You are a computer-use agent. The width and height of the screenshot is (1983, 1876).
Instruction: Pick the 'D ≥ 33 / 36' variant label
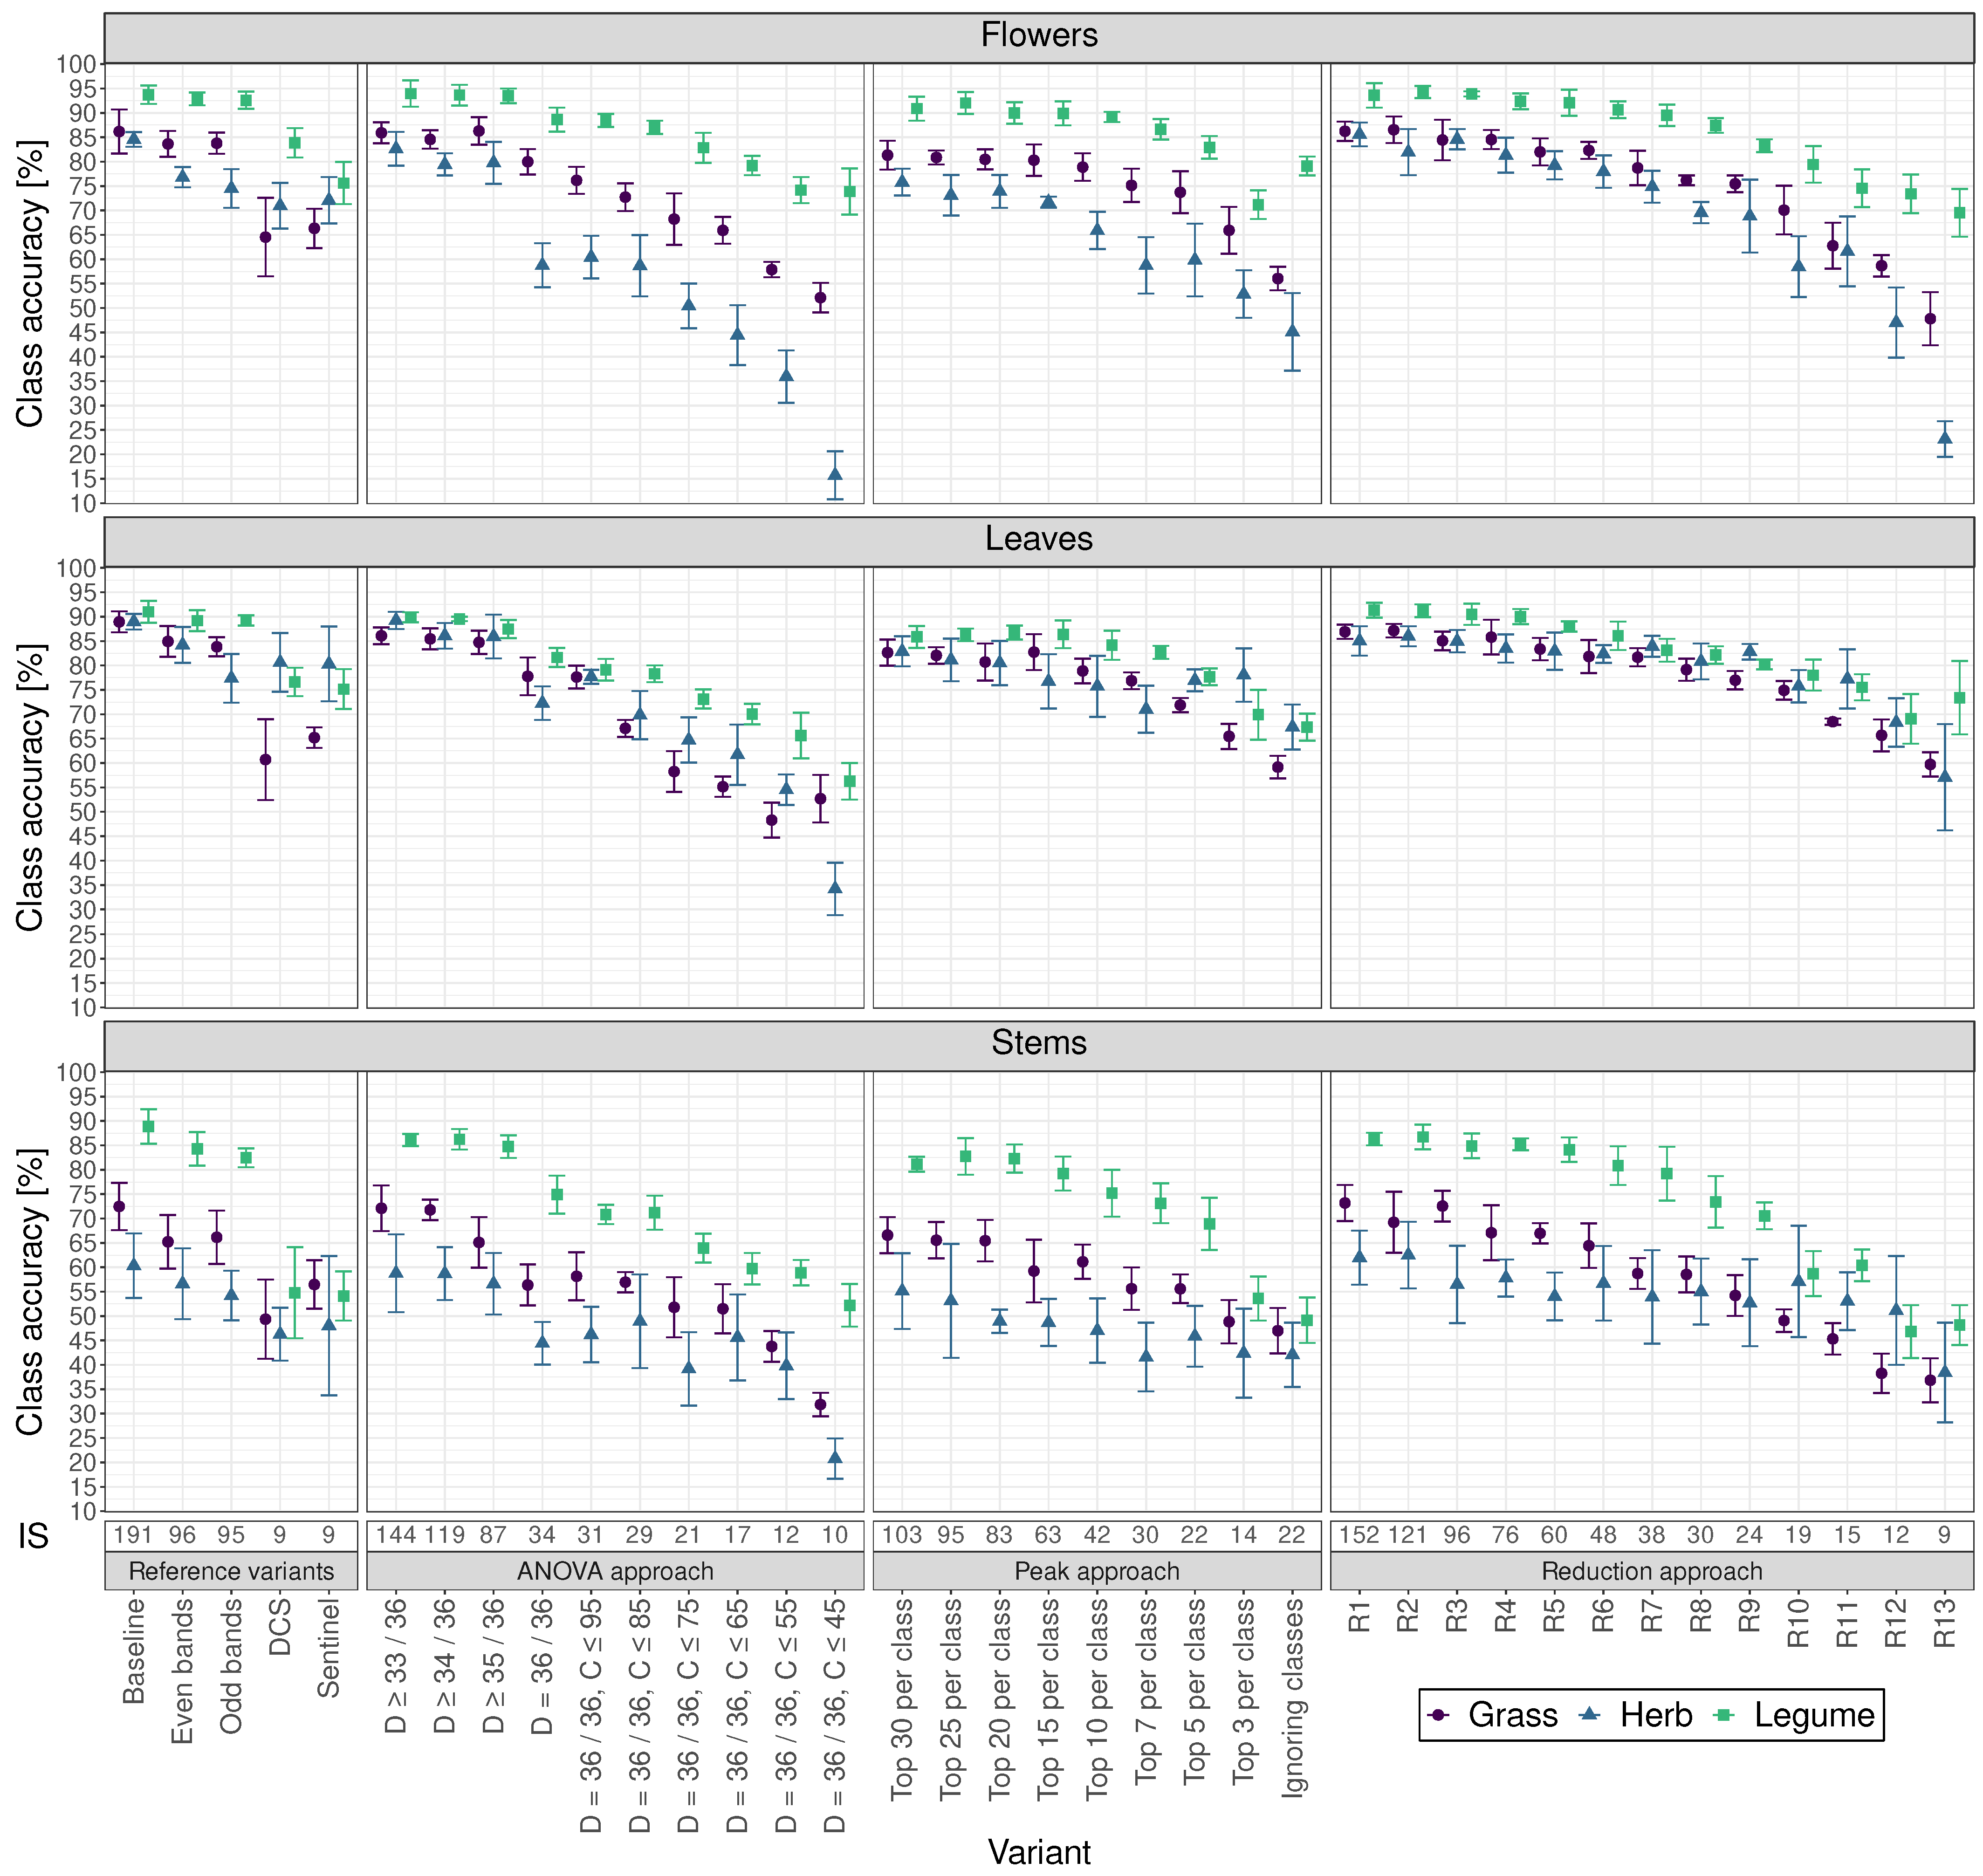(x=396, y=1666)
